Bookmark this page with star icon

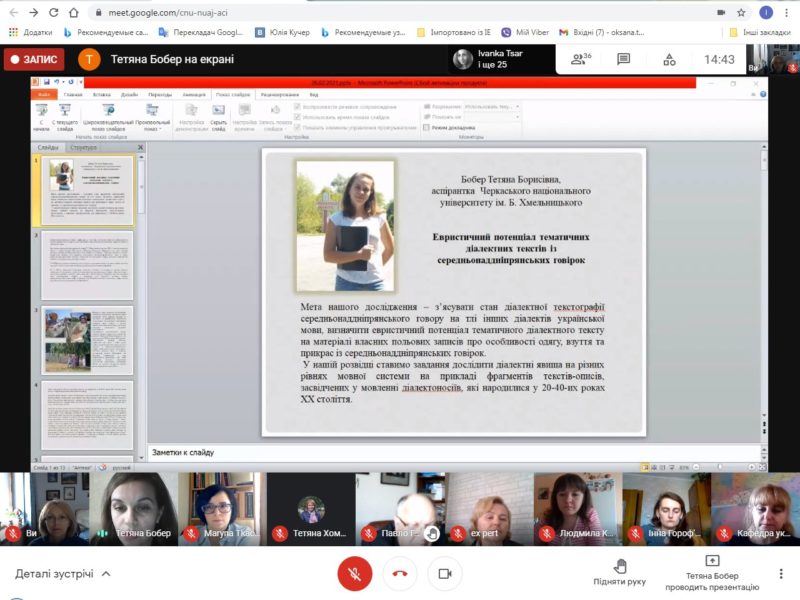pos(743,12)
